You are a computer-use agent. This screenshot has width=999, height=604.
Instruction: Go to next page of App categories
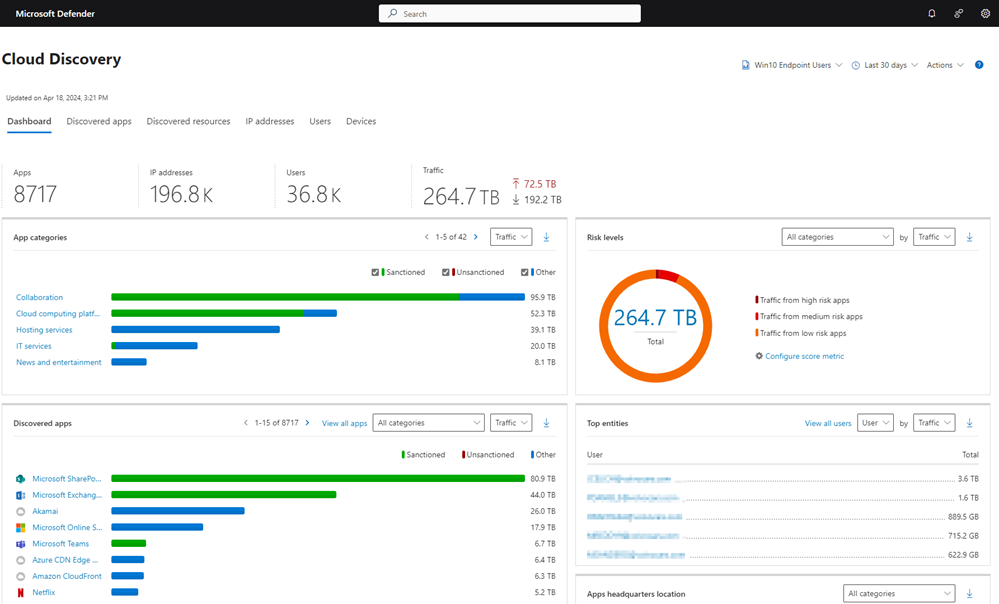click(475, 237)
